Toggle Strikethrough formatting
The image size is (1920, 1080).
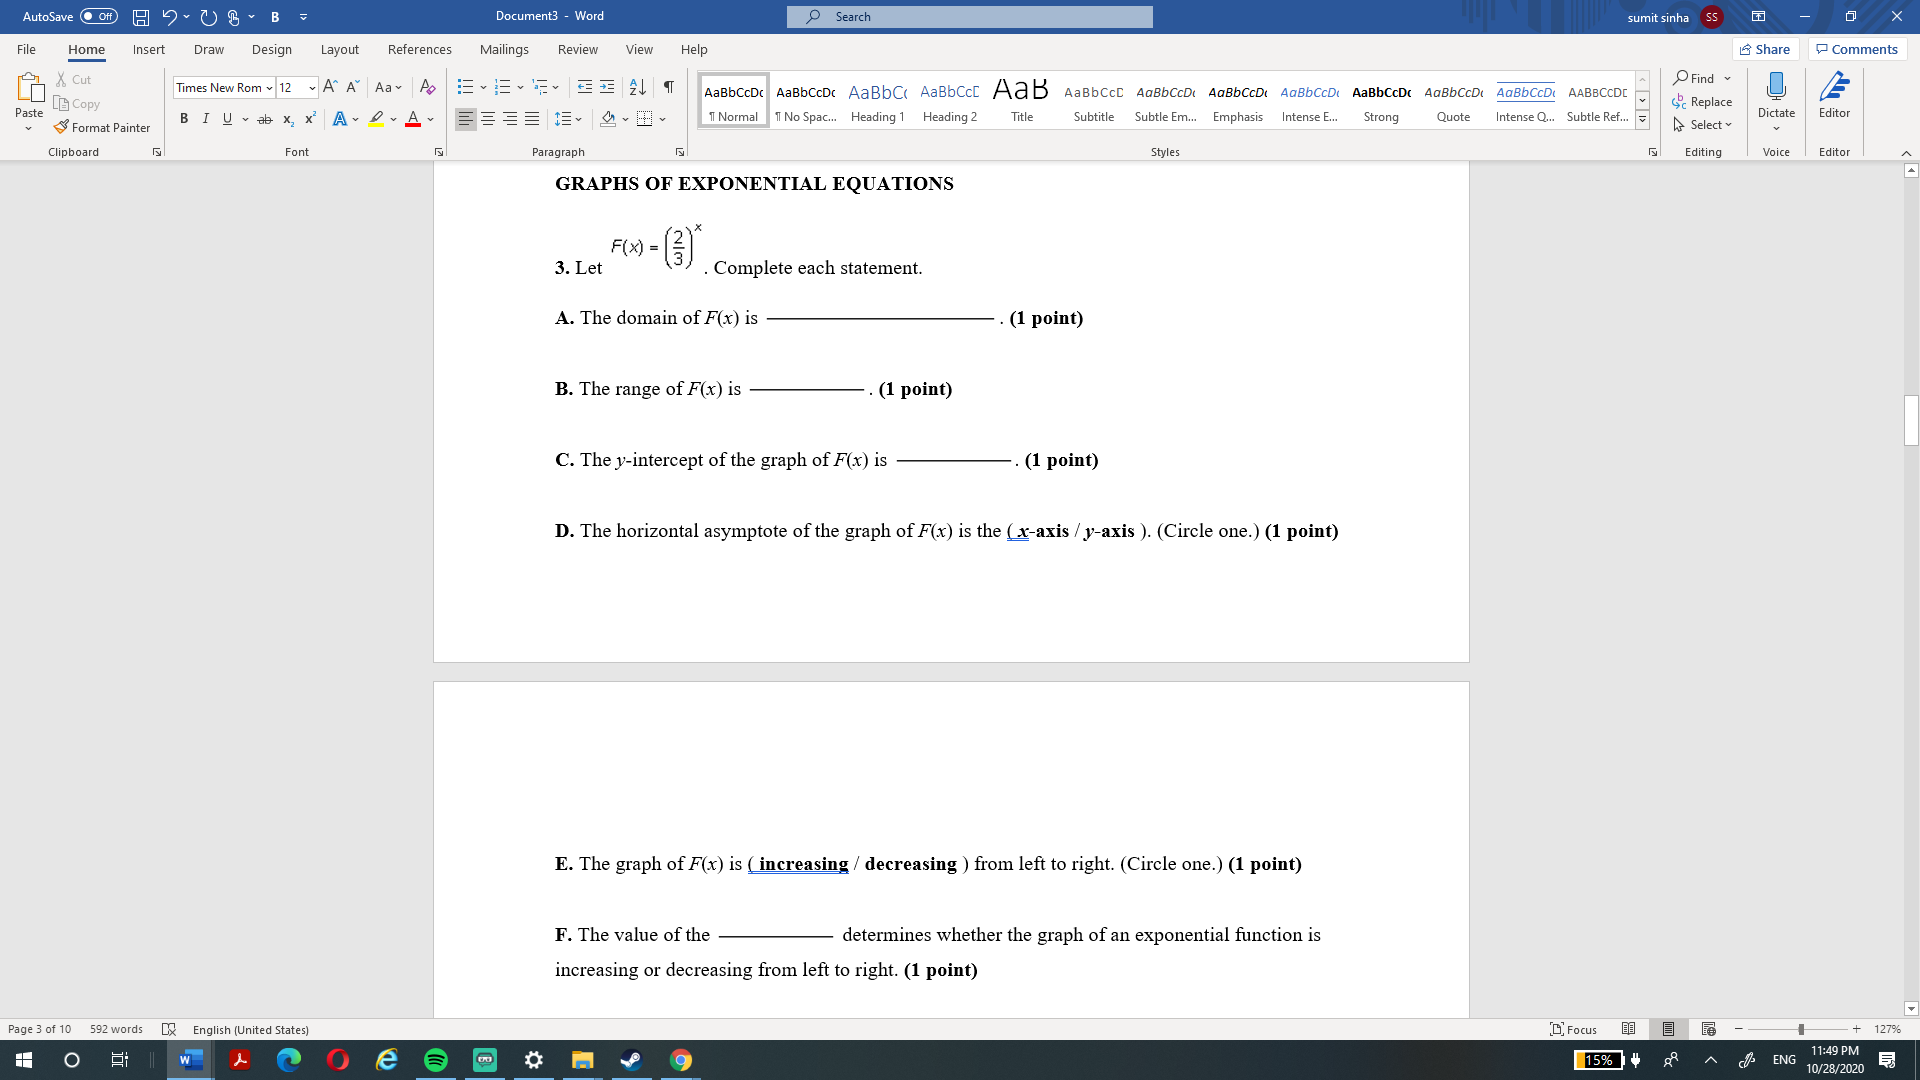click(x=265, y=119)
